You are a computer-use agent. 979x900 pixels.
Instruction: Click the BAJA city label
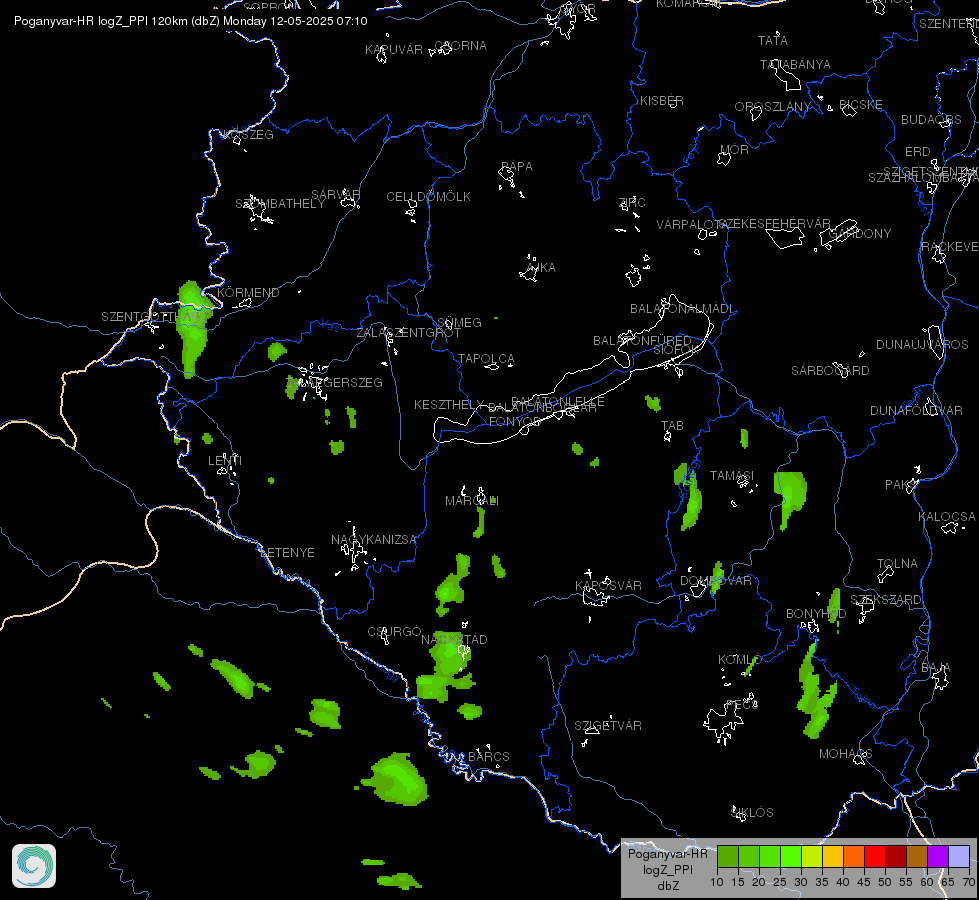(936, 668)
